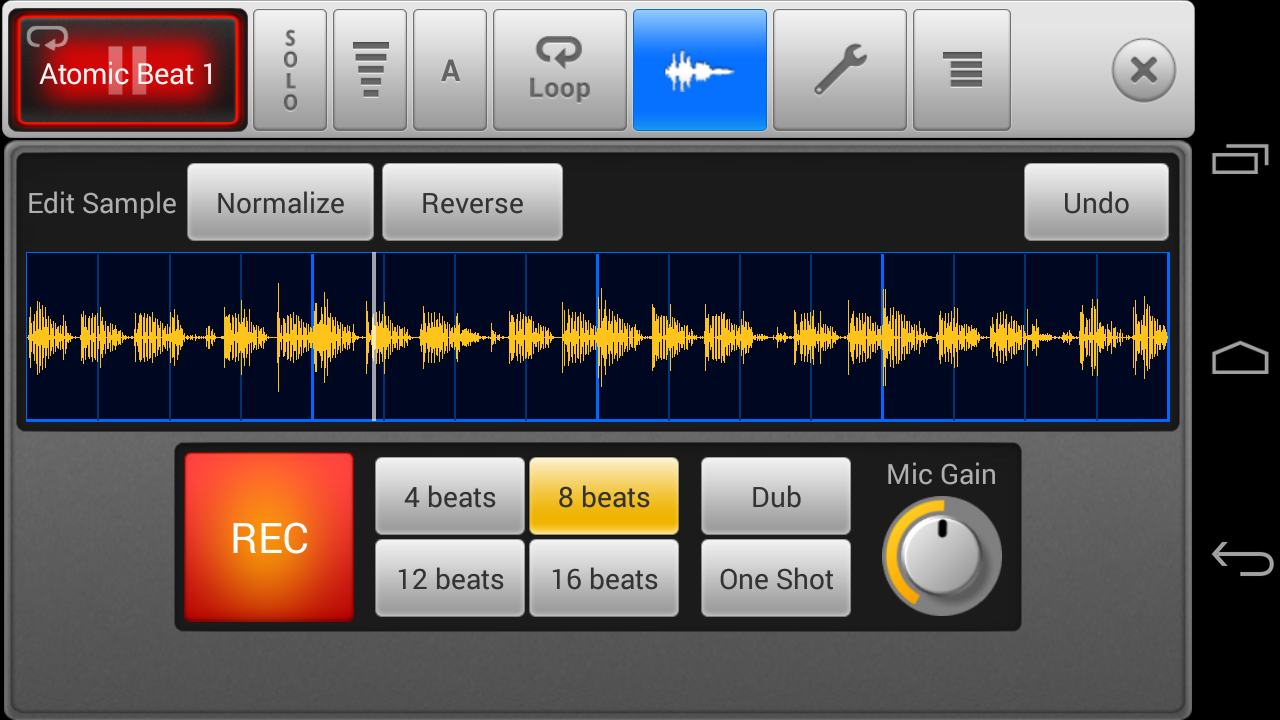Choose the 8 beats length option

pos(604,497)
